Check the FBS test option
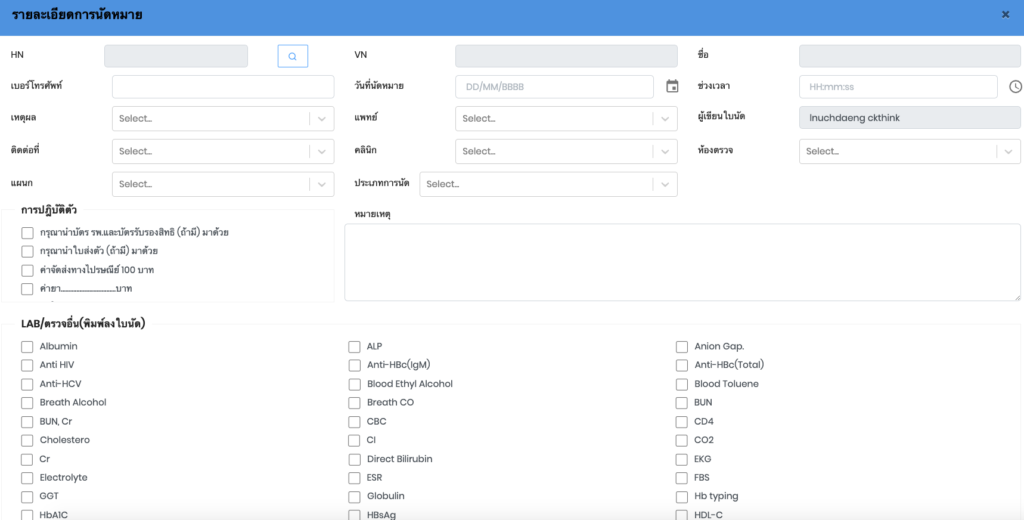 [x=682, y=478]
